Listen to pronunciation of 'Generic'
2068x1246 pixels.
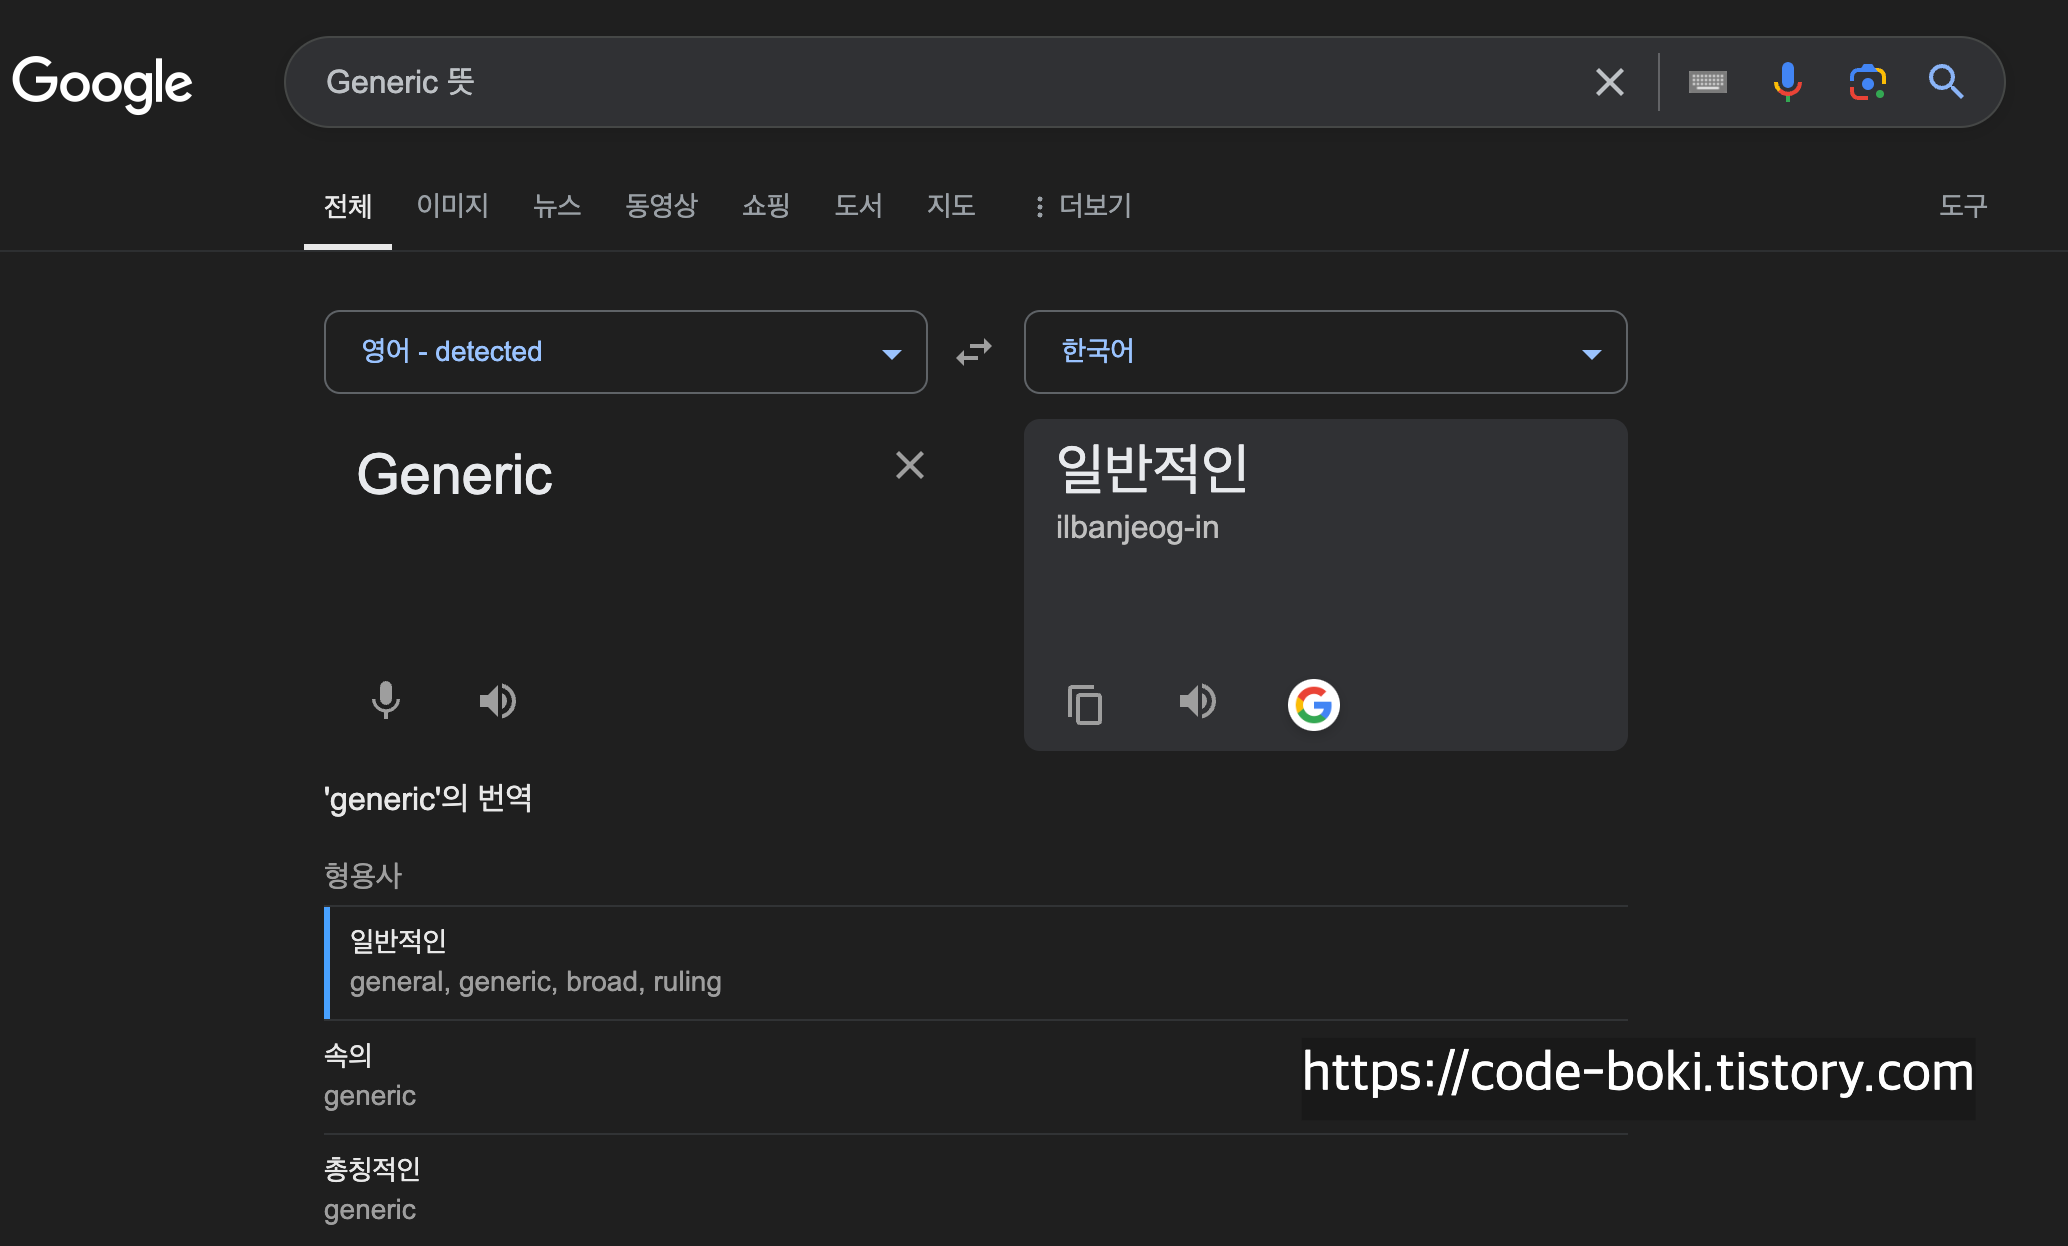tap(497, 701)
